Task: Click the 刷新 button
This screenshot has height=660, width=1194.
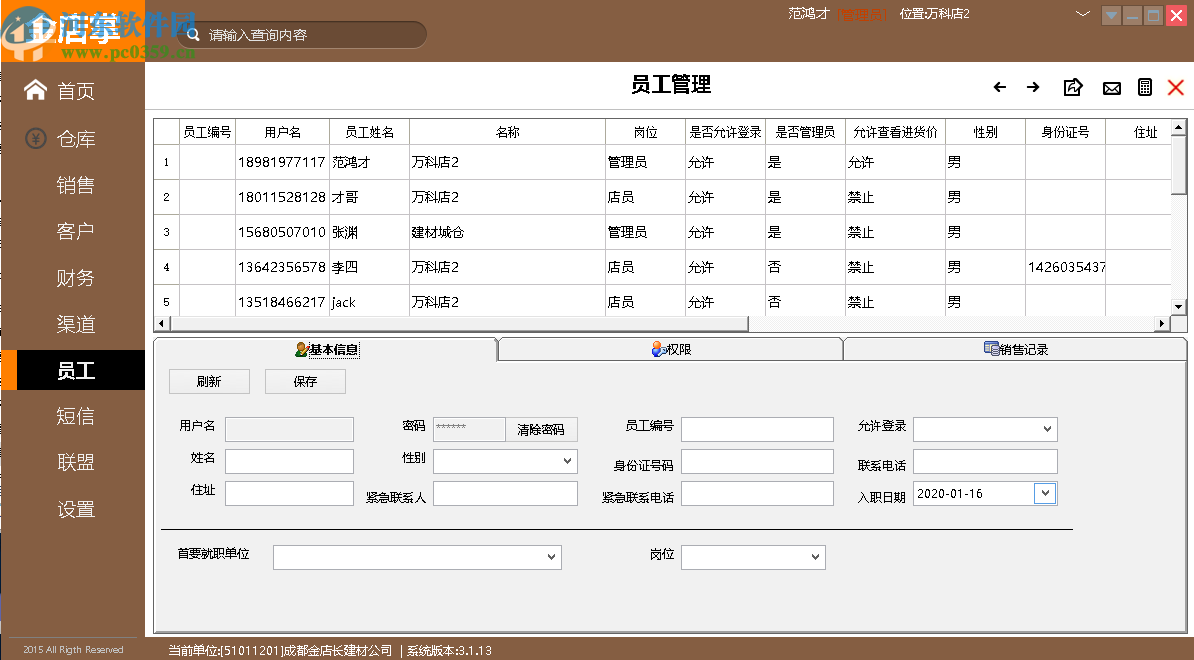Action: 209,381
